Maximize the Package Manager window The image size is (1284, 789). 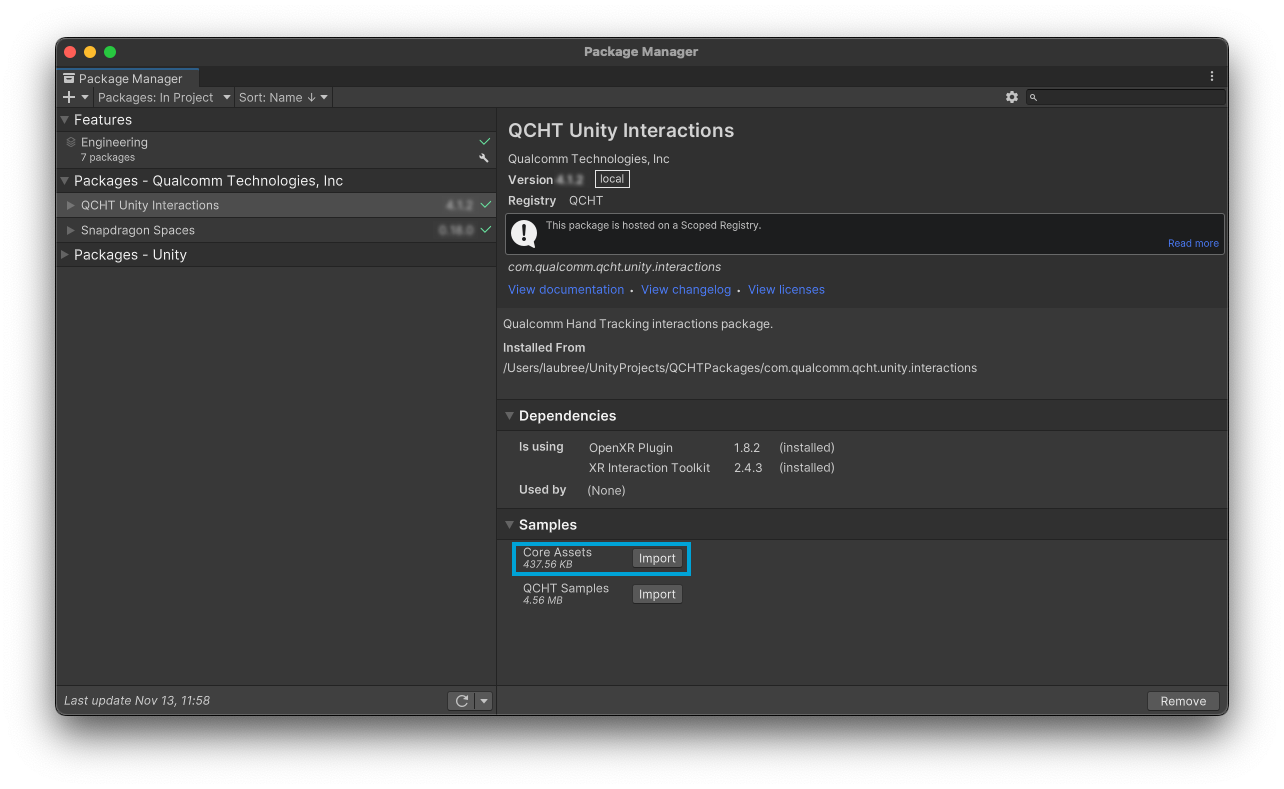(110, 52)
